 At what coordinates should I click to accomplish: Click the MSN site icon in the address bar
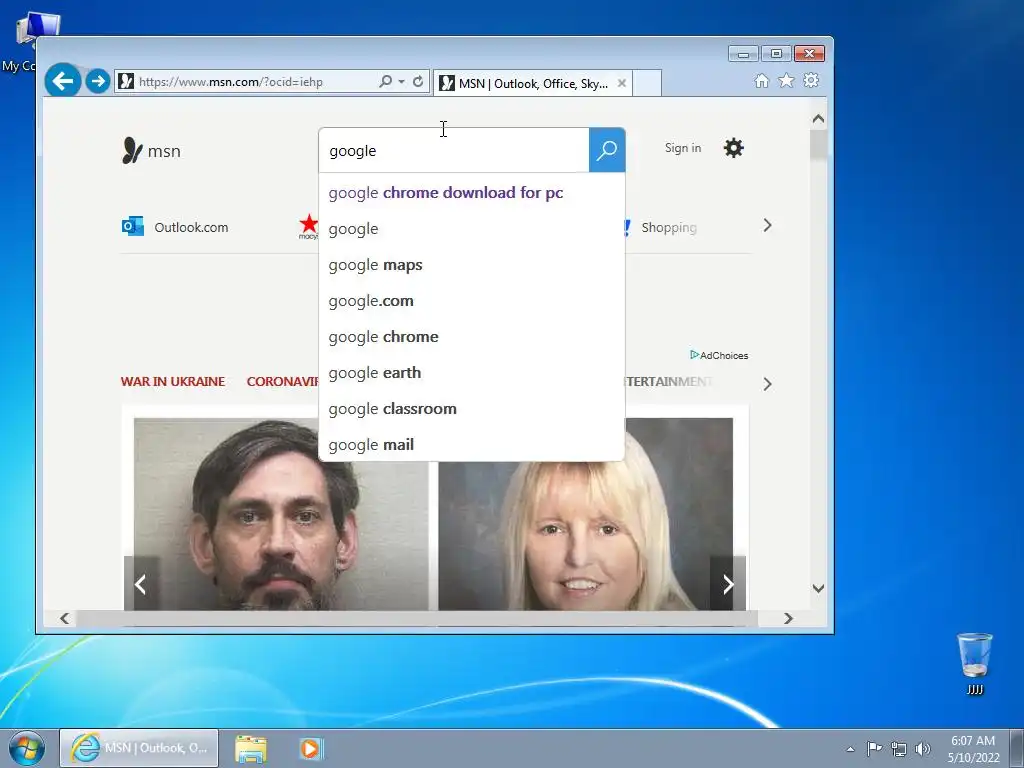point(126,82)
